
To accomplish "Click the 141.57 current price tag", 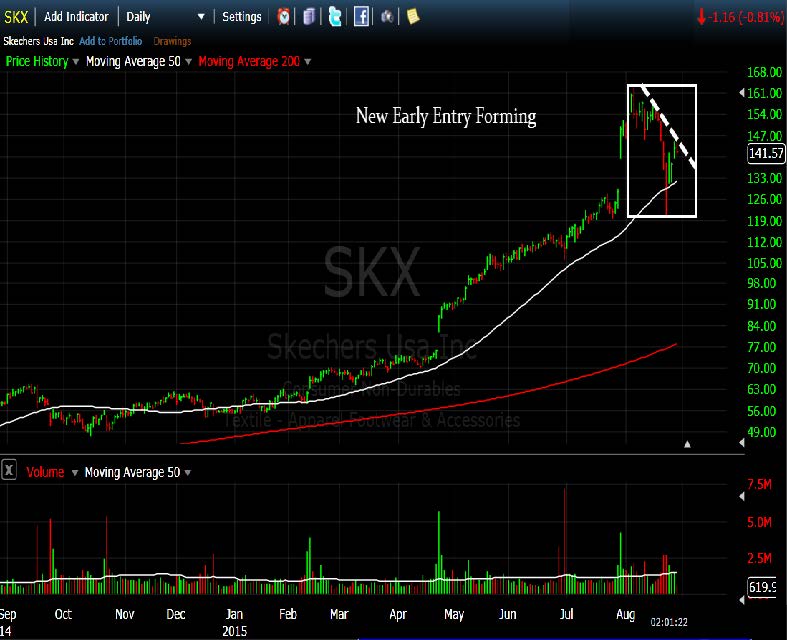I will point(765,153).
